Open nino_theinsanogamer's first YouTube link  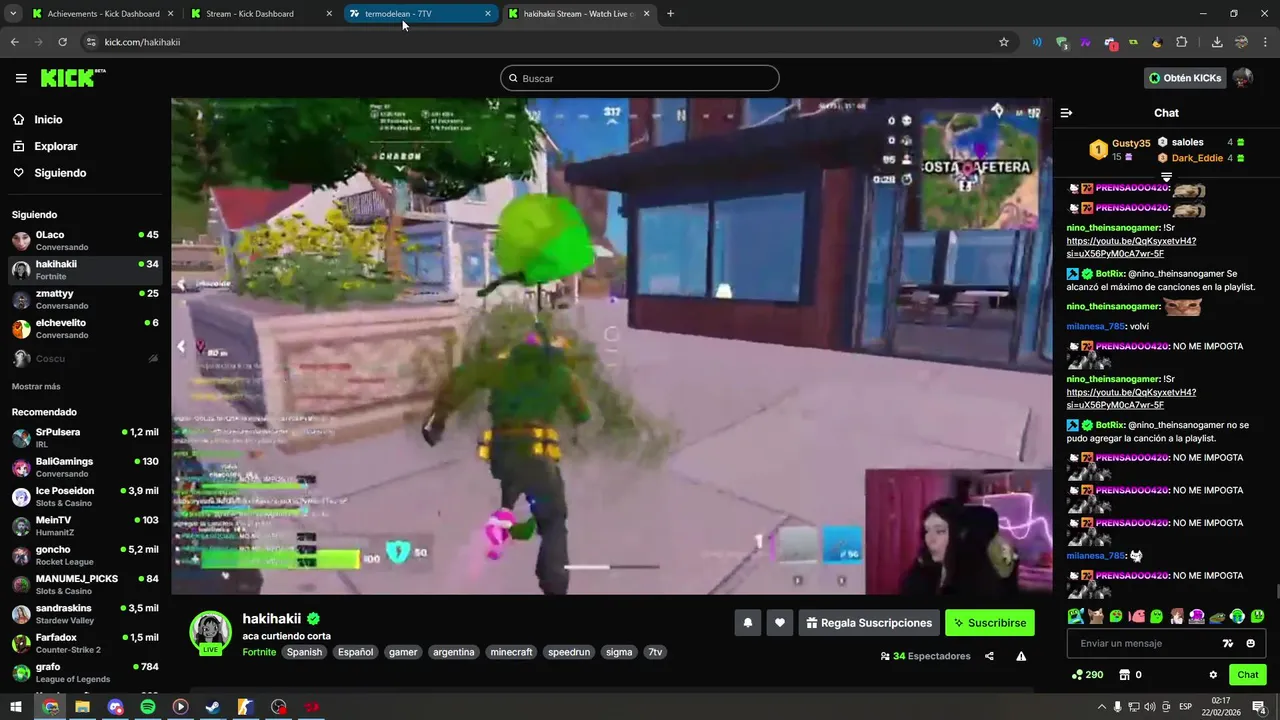coord(1131,247)
